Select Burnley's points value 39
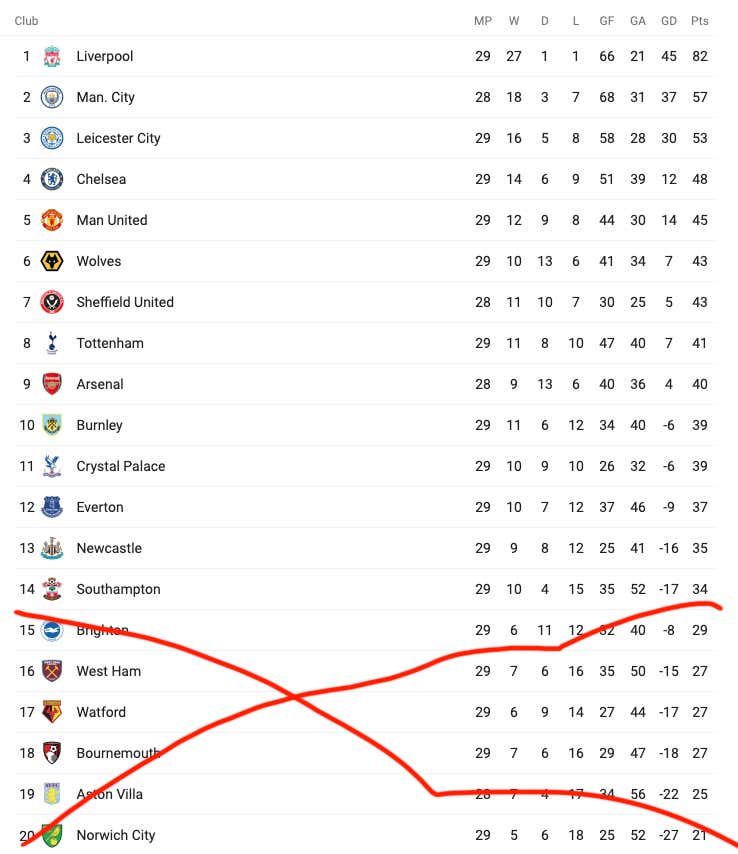 pyautogui.click(x=699, y=425)
